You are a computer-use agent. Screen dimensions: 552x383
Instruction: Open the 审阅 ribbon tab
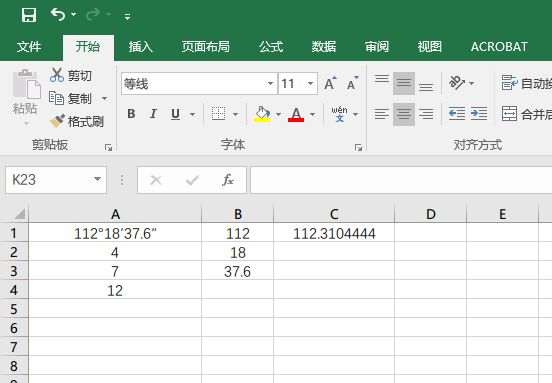pyautogui.click(x=377, y=46)
